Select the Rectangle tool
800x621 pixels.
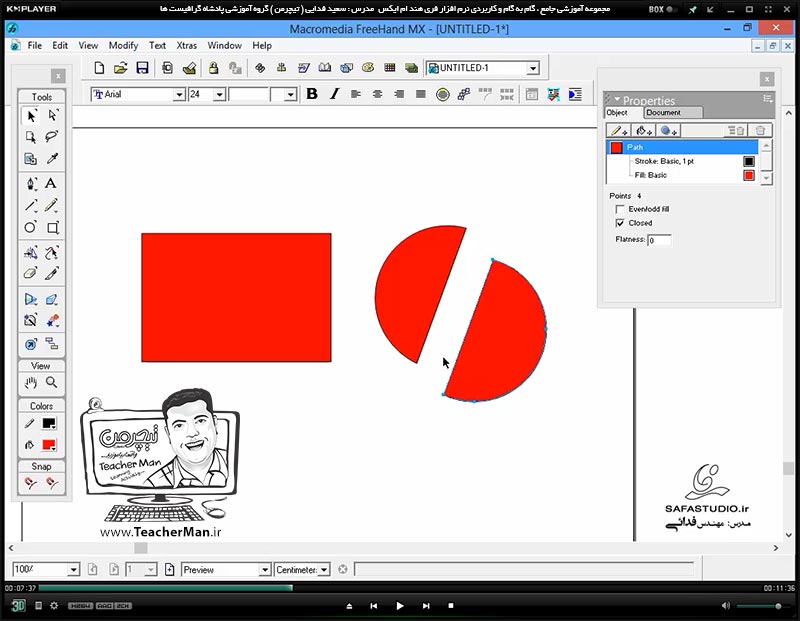(53, 228)
